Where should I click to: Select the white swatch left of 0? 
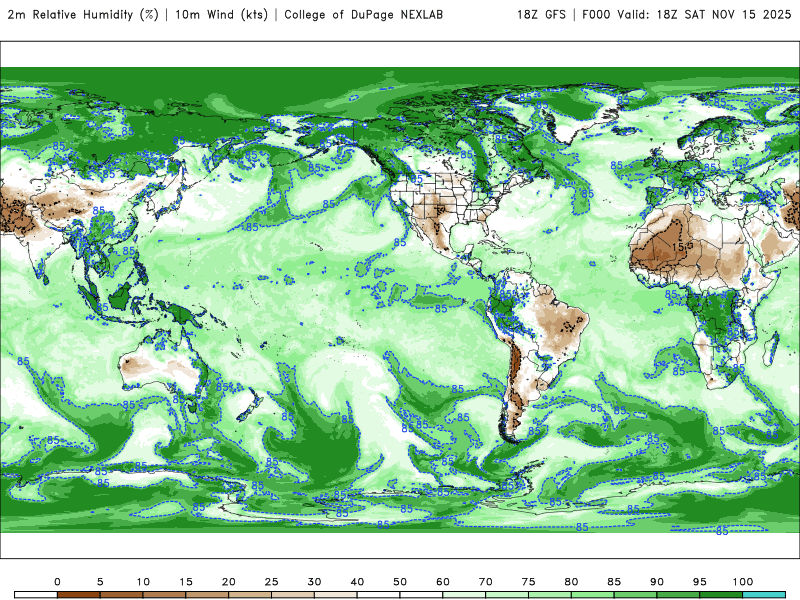tap(36, 595)
